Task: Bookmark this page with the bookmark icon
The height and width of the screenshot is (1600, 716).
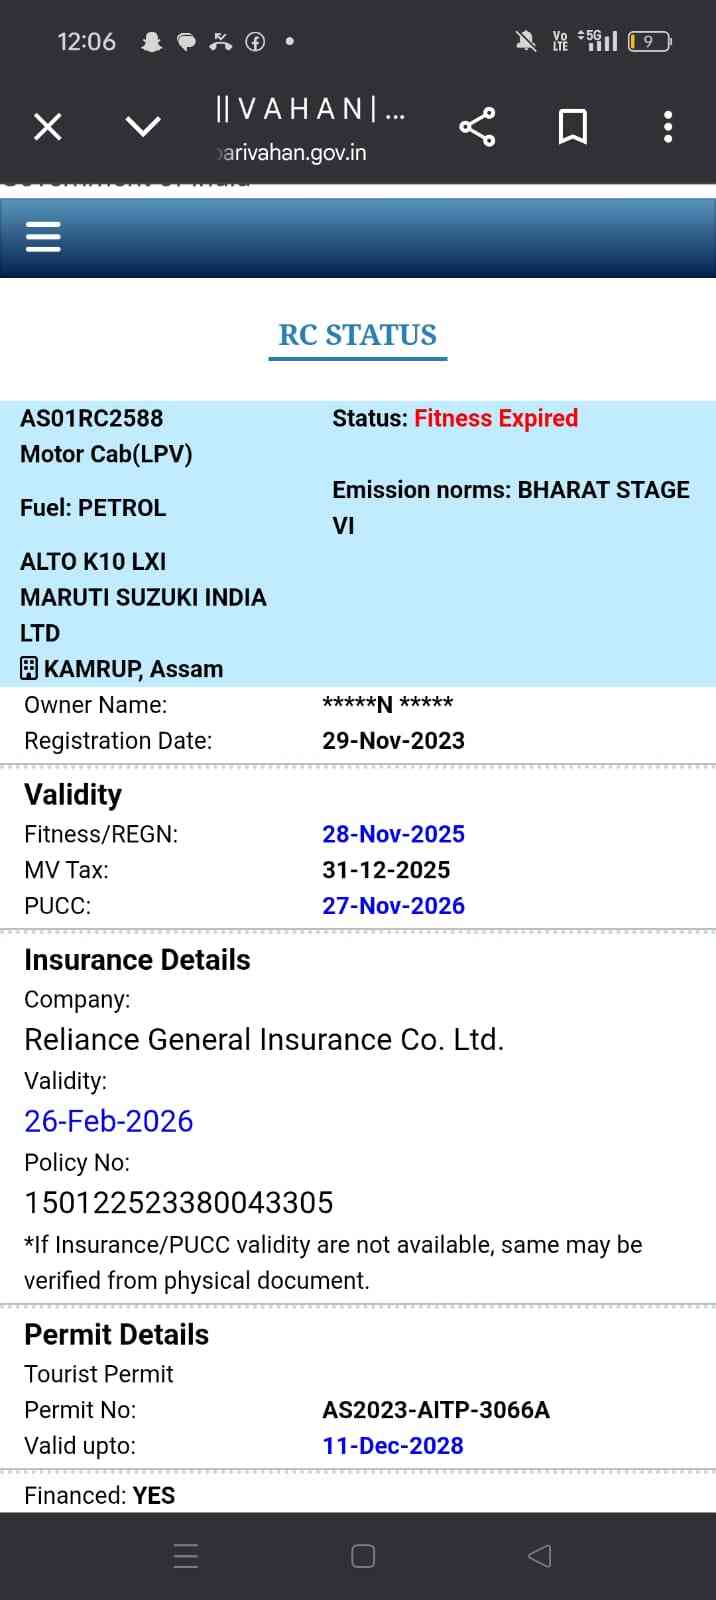Action: click(x=572, y=127)
